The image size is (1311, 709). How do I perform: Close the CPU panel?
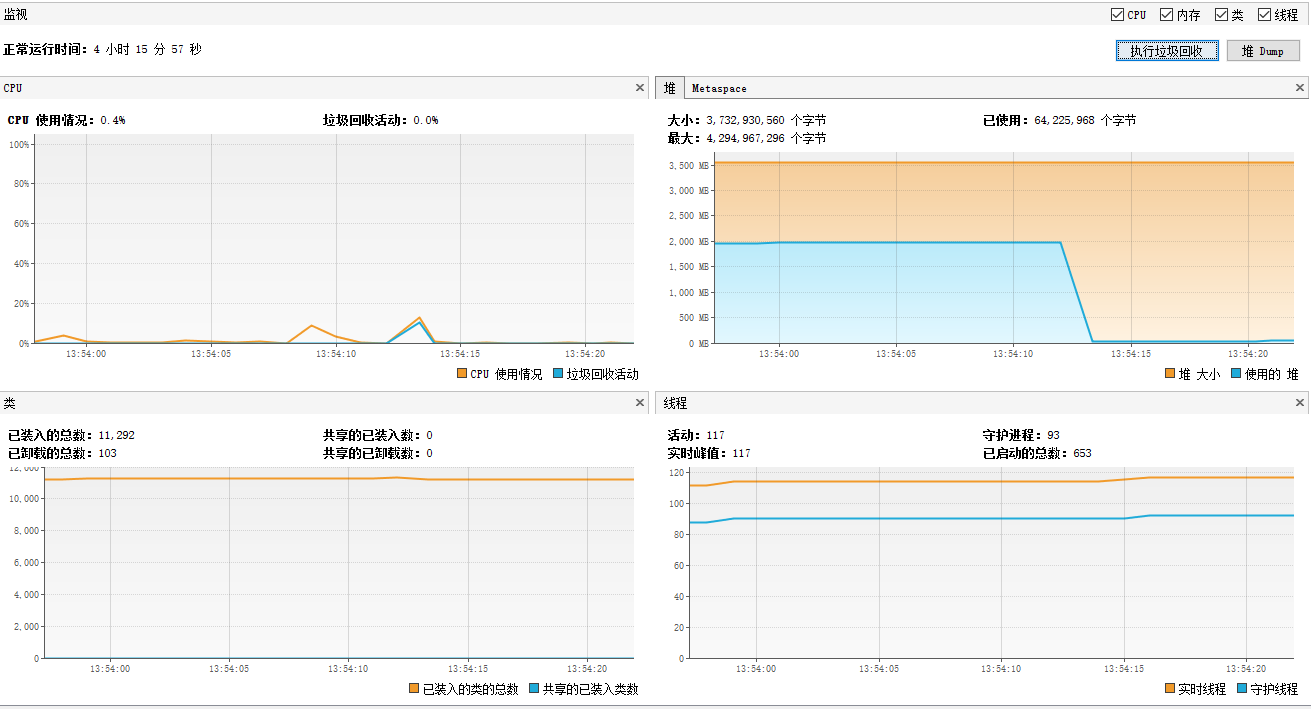(640, 88)
